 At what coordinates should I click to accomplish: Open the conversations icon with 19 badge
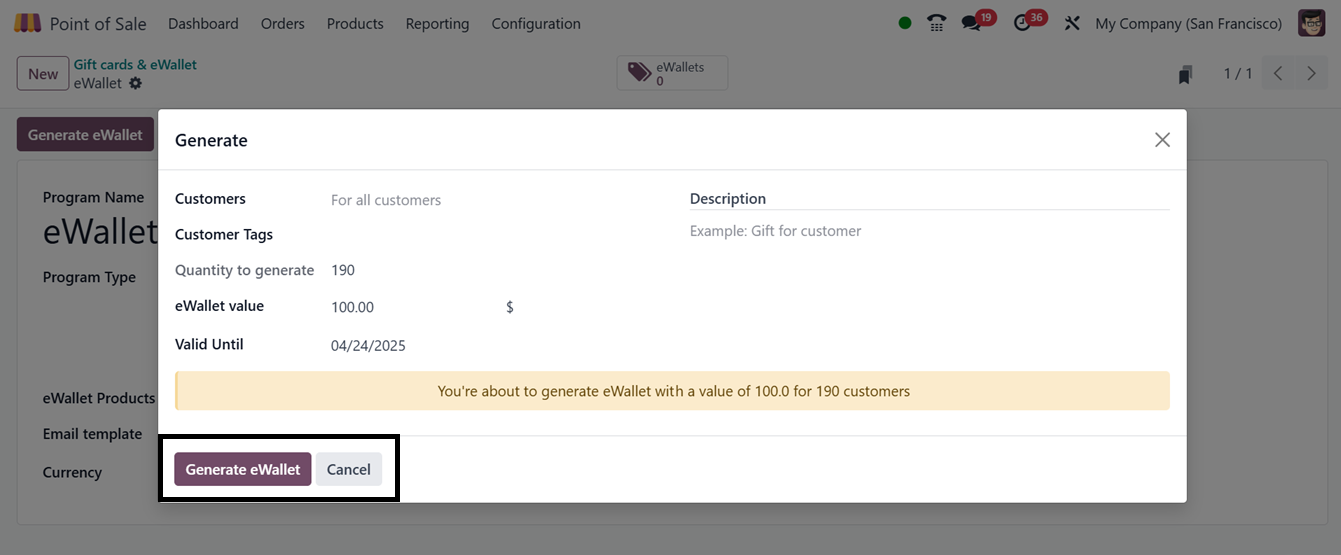tap(972, 23)
